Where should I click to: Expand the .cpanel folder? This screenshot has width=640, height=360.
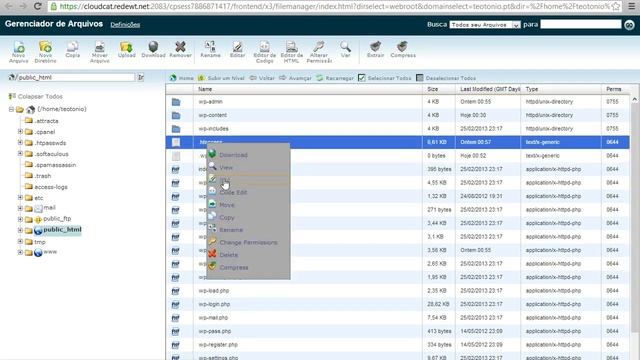pos(20,132)
